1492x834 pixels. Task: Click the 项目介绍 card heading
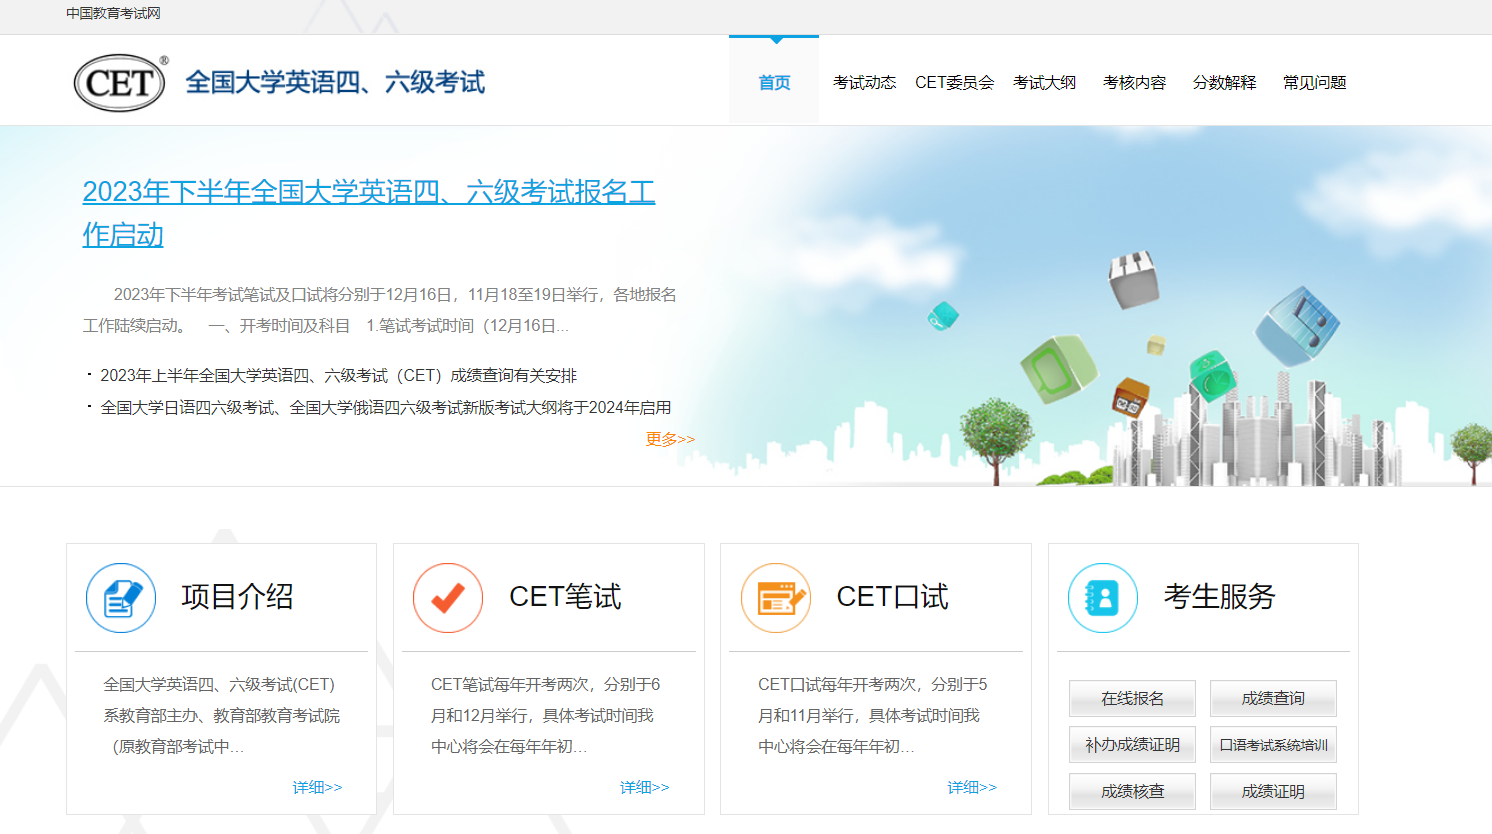click(237, 597)
